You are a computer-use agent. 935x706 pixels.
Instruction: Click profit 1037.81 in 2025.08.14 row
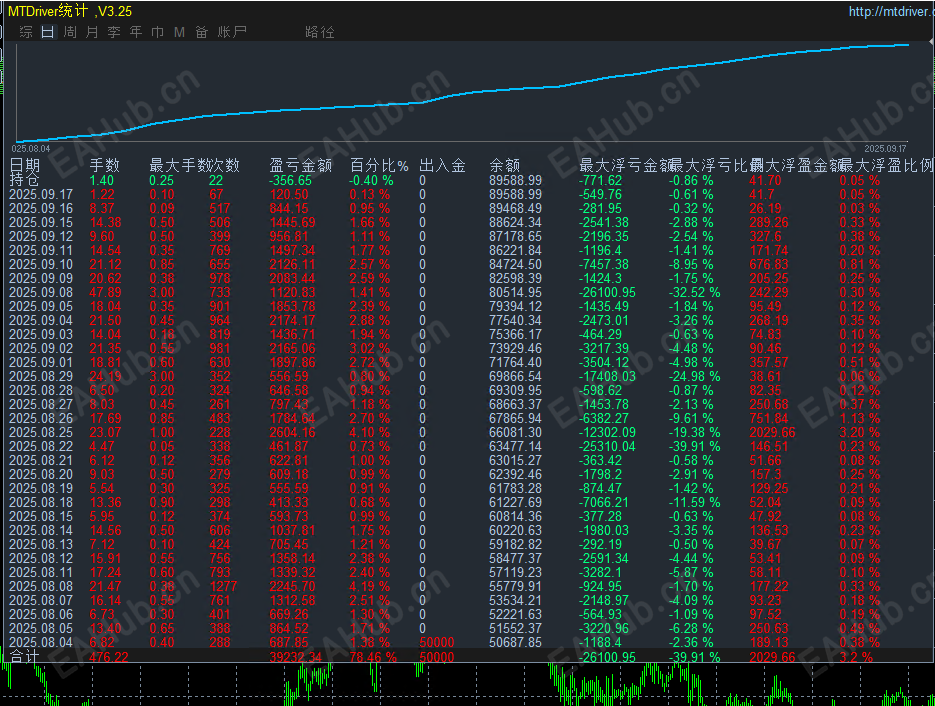click(292, 531)
